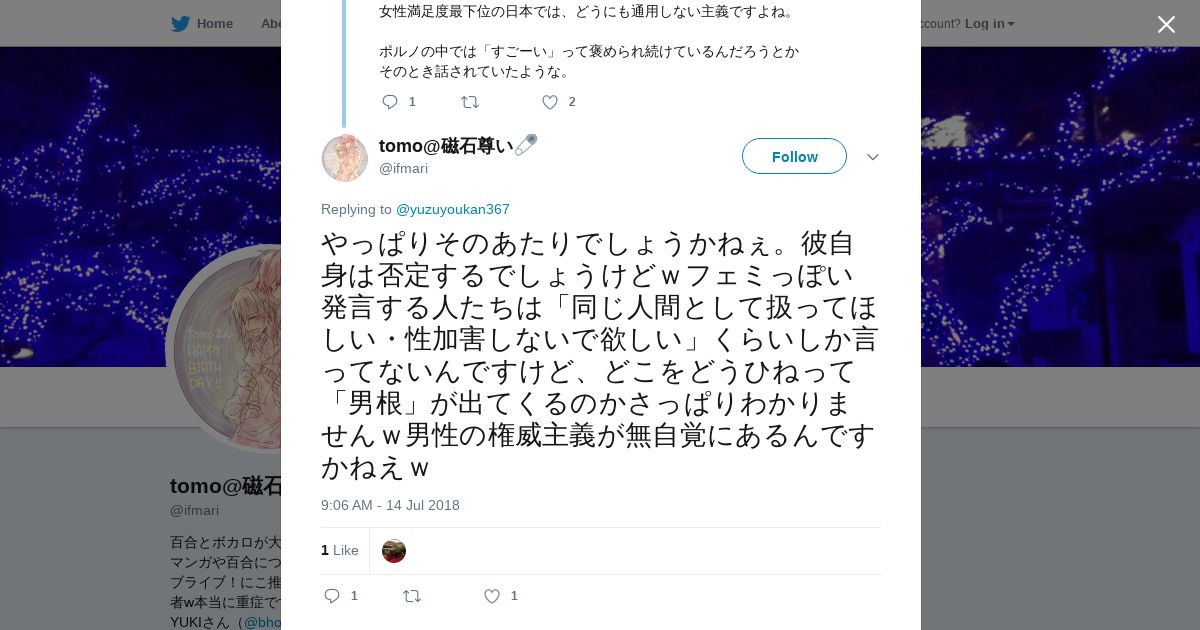Screen dimensions: 1200x630
Task: Follow the @ifmari account
Action: [794, 157]
